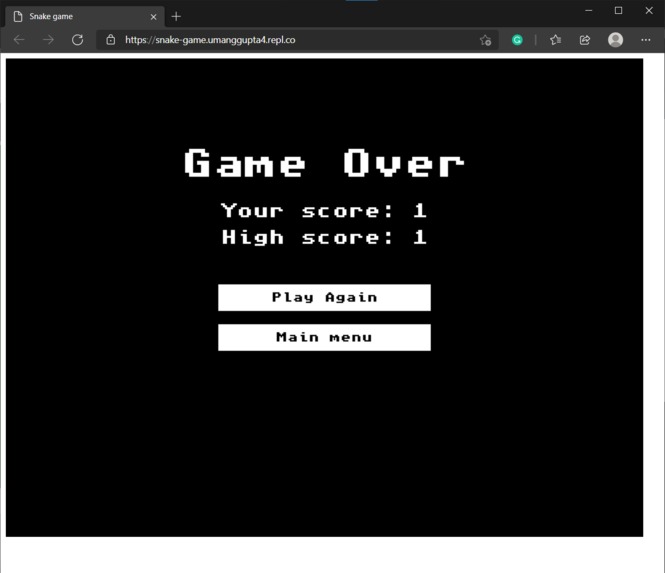Add this page to favorites

coord(486,40)
